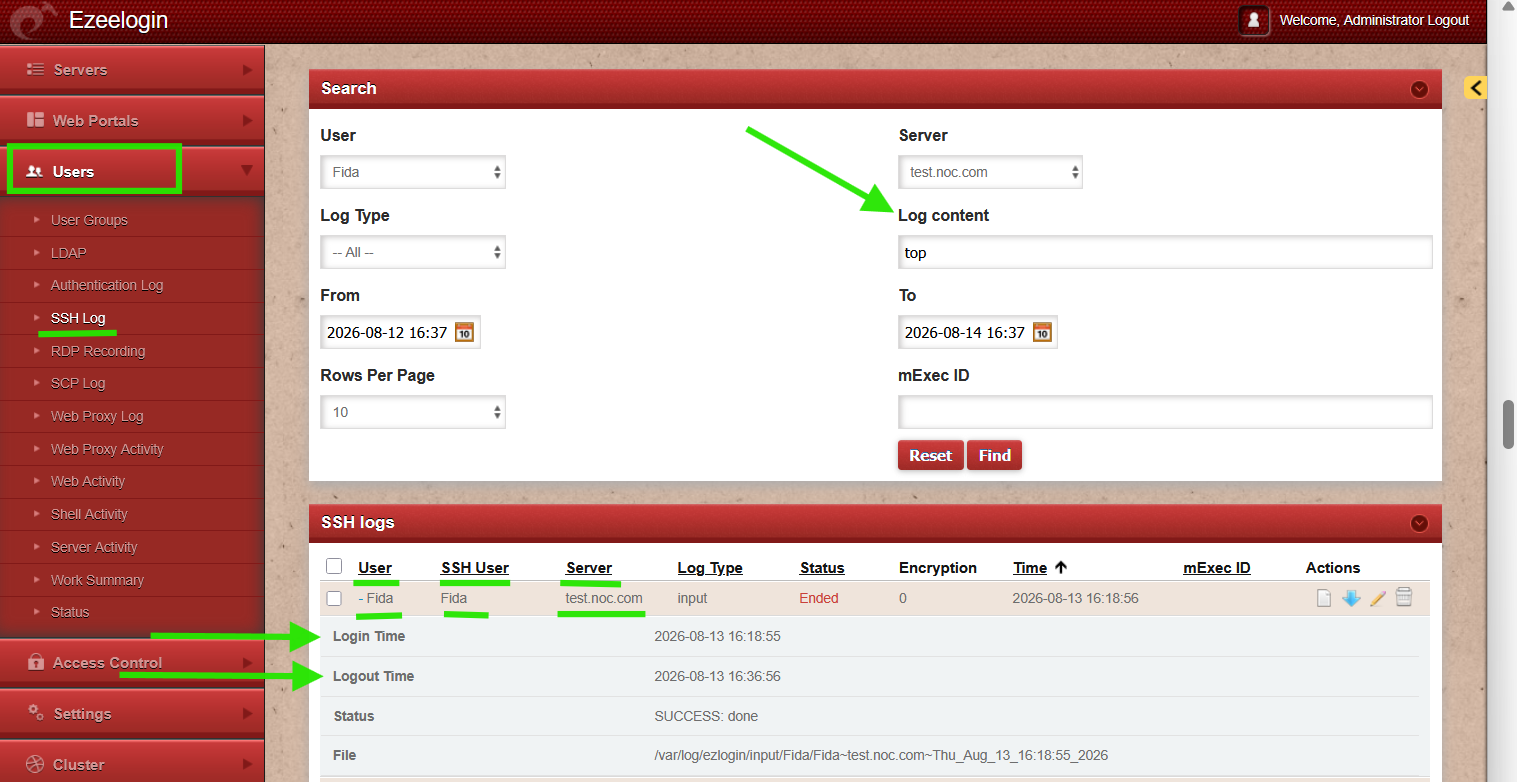The height and width of the screenshot is (782, 1517).
Task: Sort logs by Time column
Action: [x=1030, y=568]
